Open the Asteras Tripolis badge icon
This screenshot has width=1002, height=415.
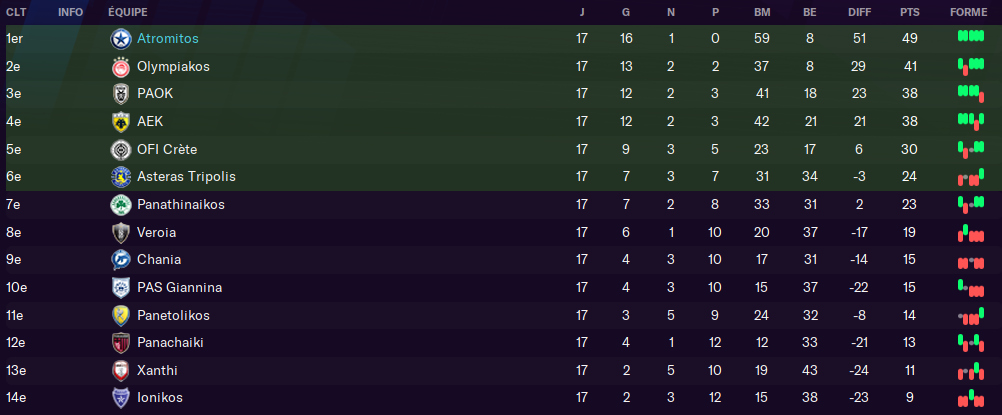121,176
